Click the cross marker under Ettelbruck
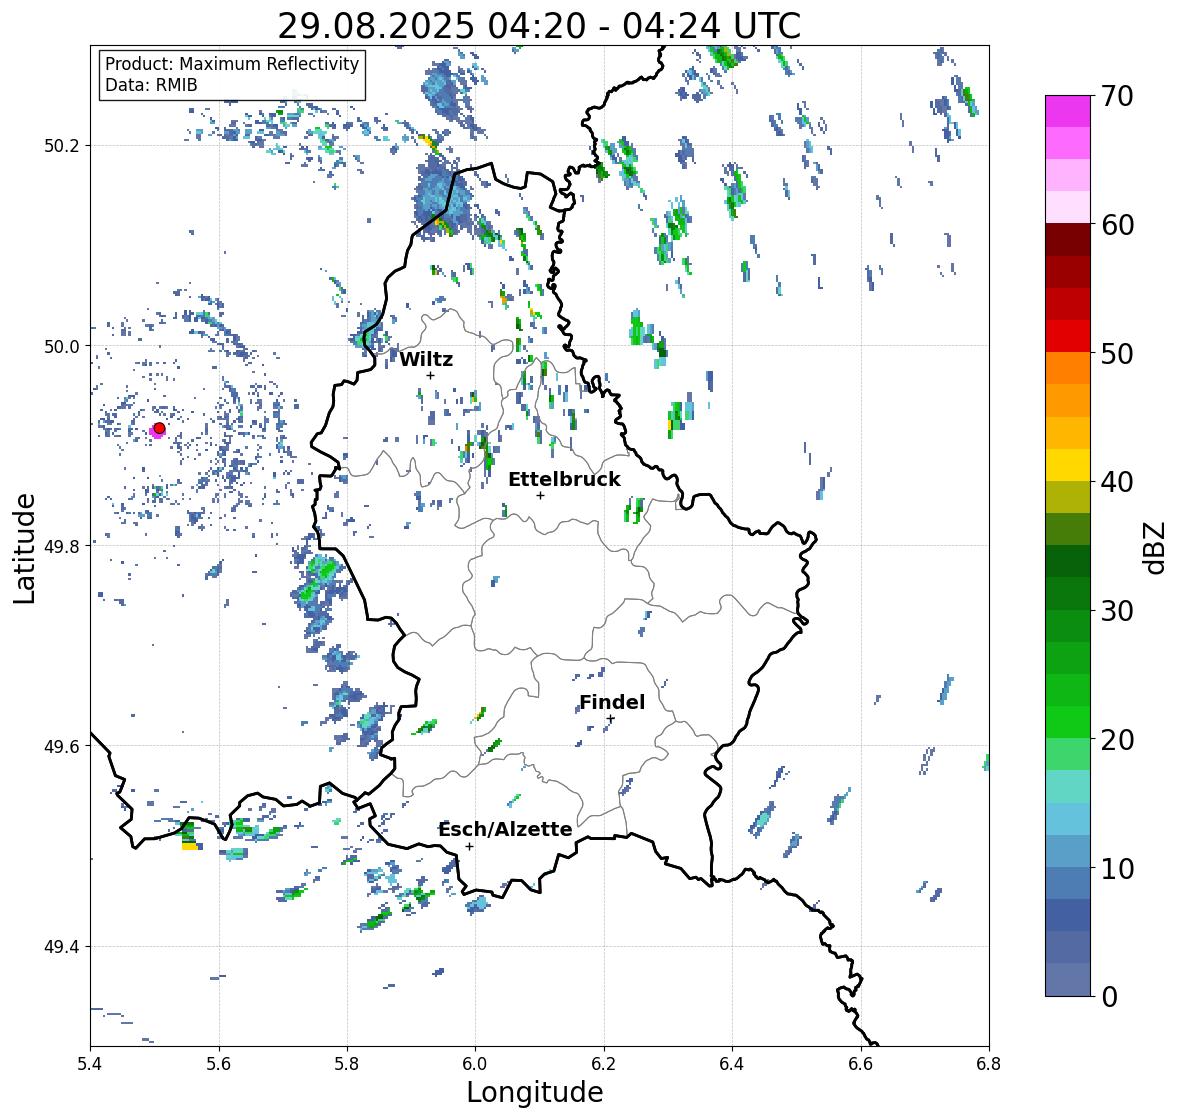The image size is (1179, 1117). (540, 495)
